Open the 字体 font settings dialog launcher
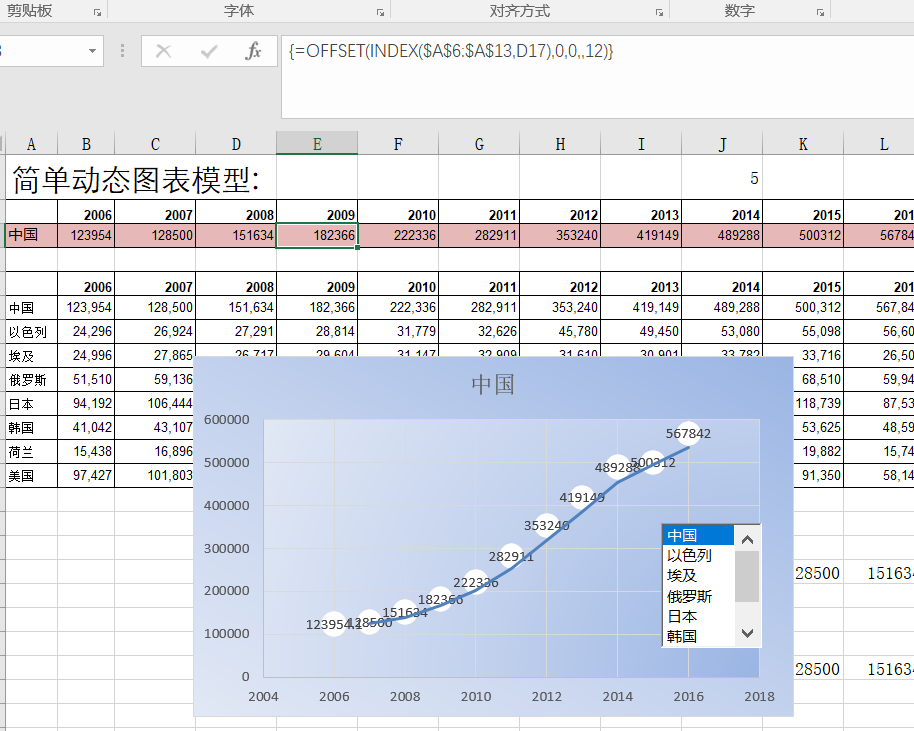This screenshot has width=914, height=731. click(380, 13)
